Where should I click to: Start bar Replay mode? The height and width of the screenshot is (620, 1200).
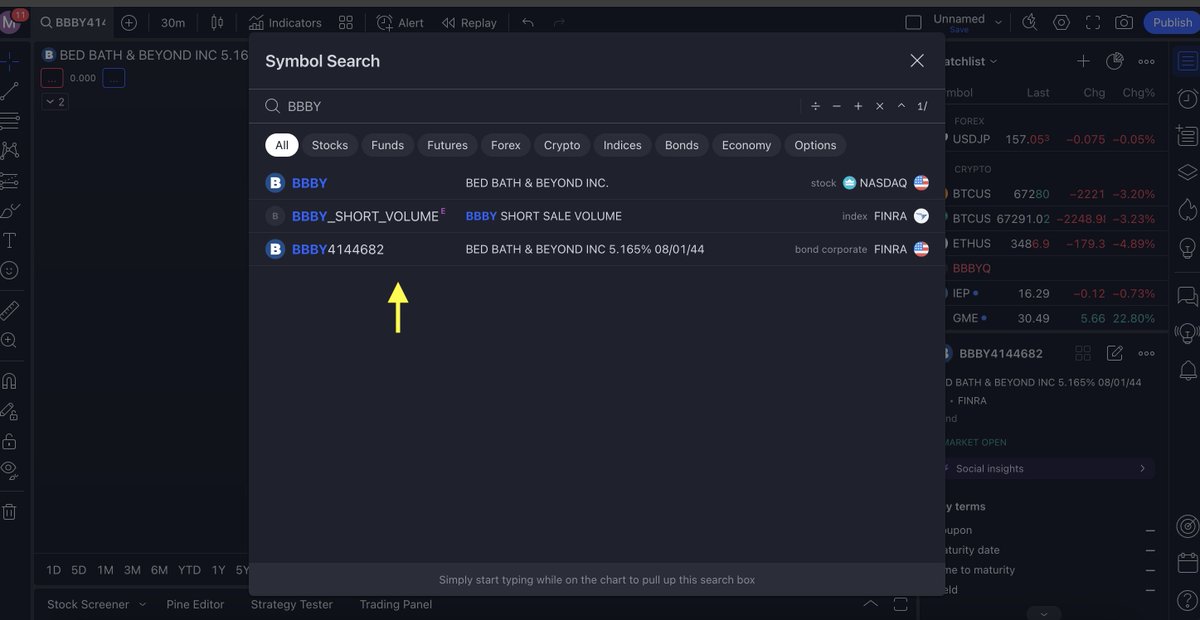469,22
